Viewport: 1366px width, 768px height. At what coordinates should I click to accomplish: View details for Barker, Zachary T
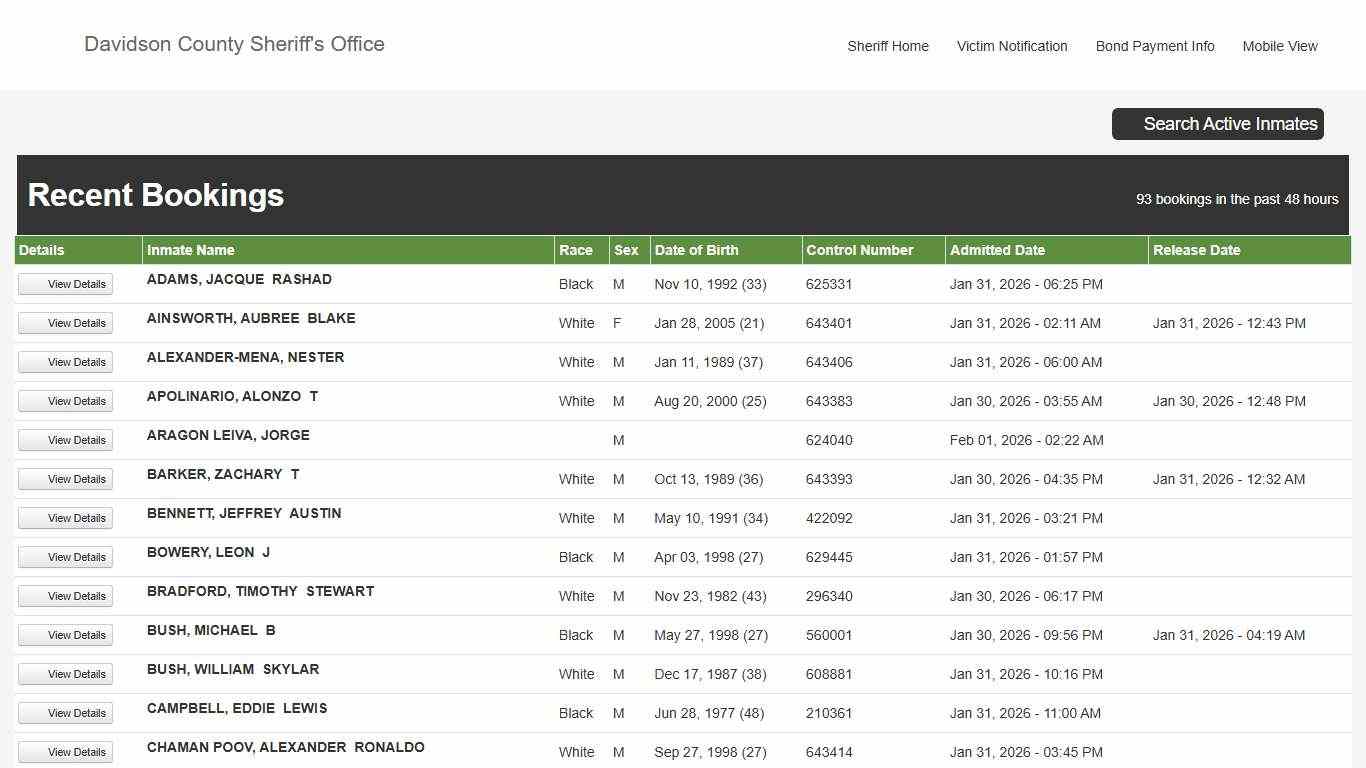66,479
